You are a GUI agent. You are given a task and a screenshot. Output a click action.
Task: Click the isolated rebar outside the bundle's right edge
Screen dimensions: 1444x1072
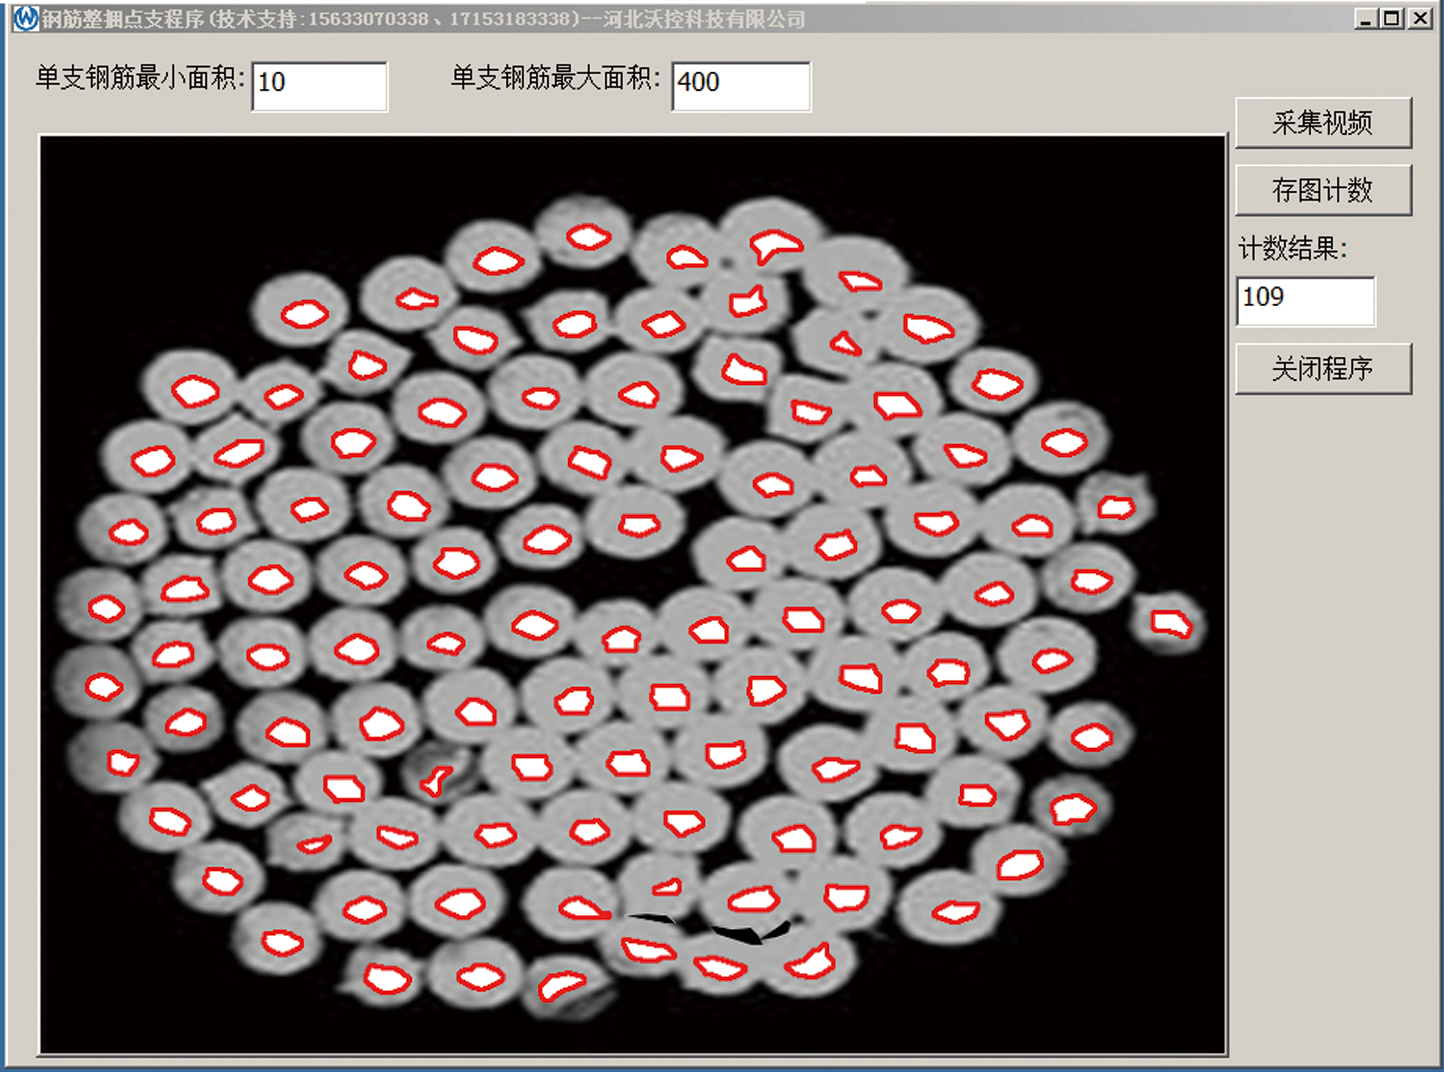(1170, 624)
